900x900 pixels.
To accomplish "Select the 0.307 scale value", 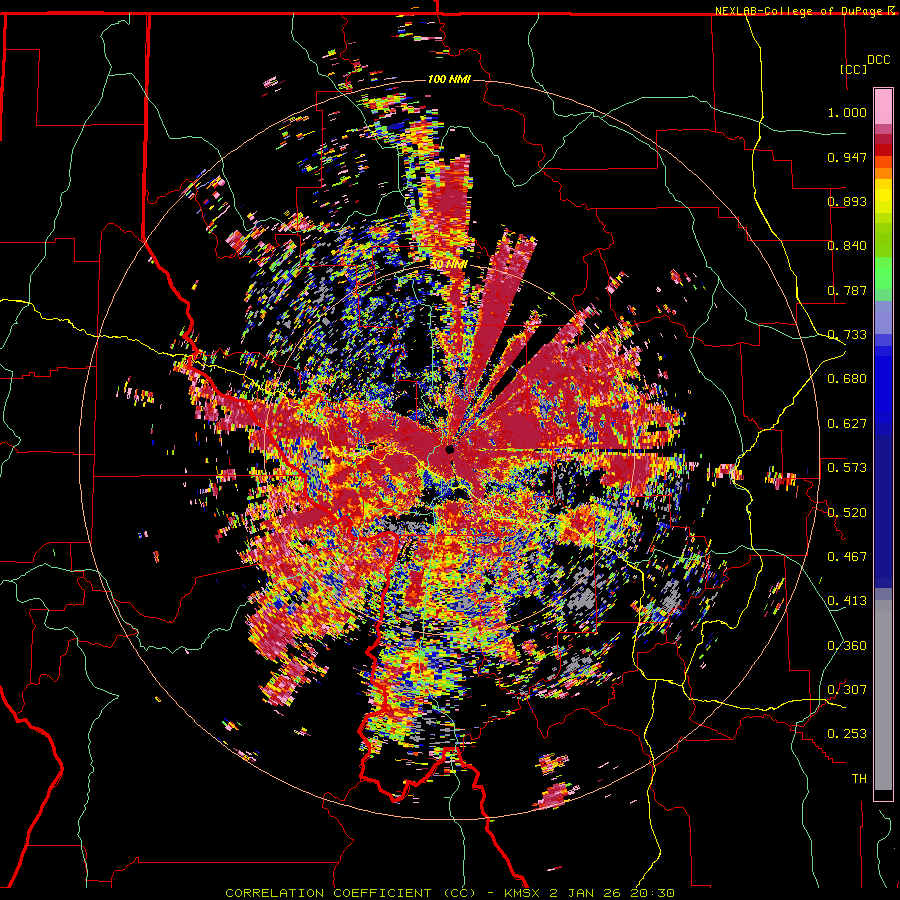I will (847, 690).
